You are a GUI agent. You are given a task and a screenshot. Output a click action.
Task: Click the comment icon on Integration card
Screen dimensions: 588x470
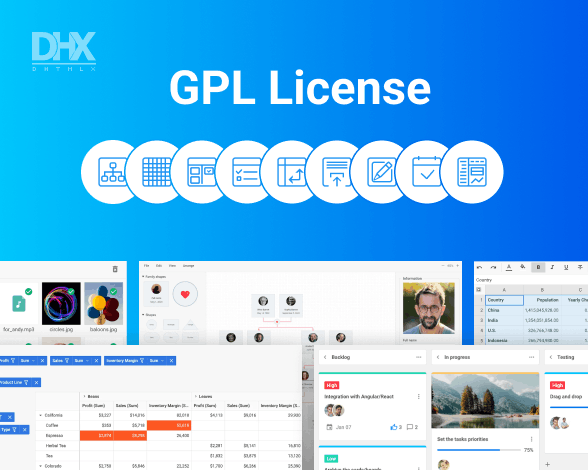pos(410,427)
